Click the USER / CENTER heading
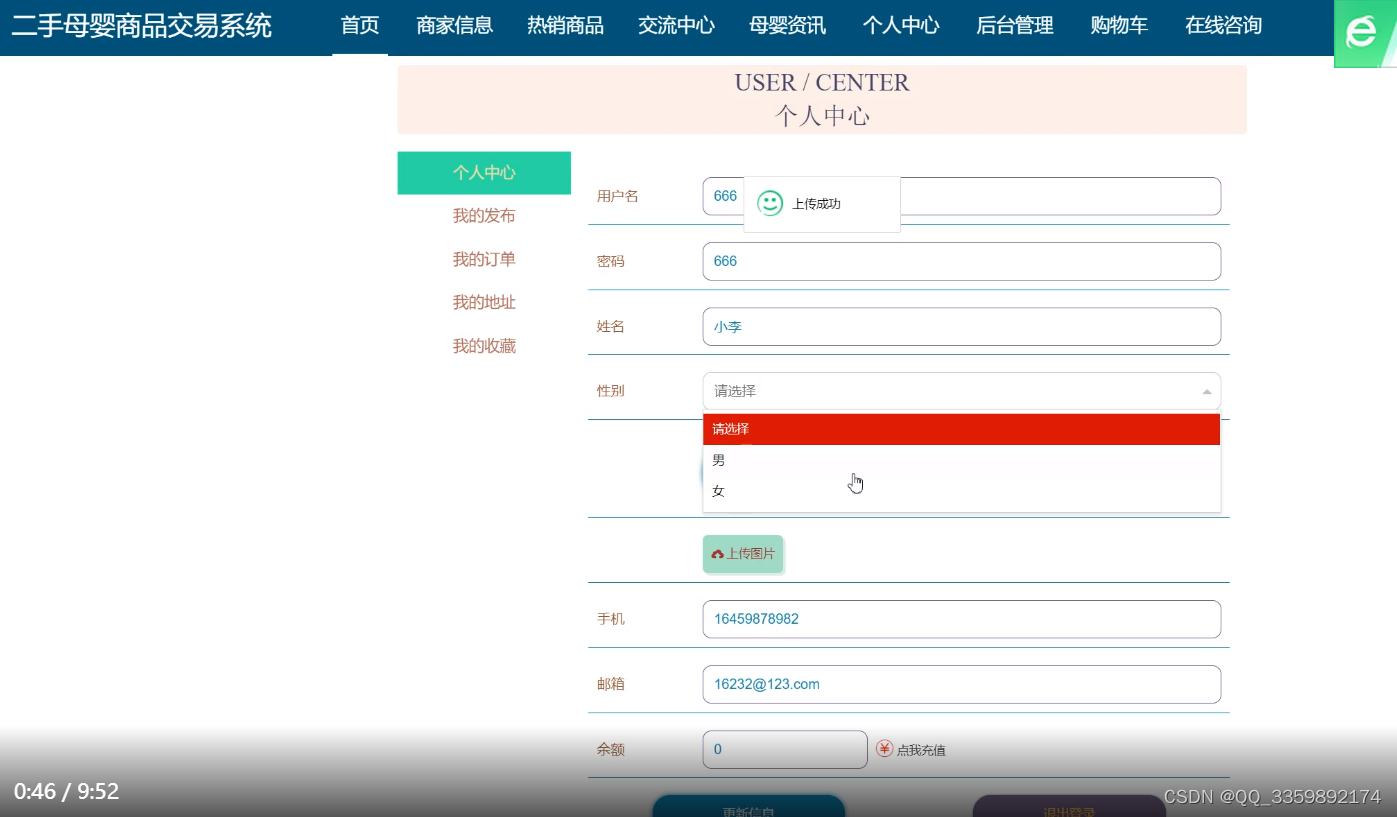Viewport: 1397px width, 817px height. [x=822, y=83]
